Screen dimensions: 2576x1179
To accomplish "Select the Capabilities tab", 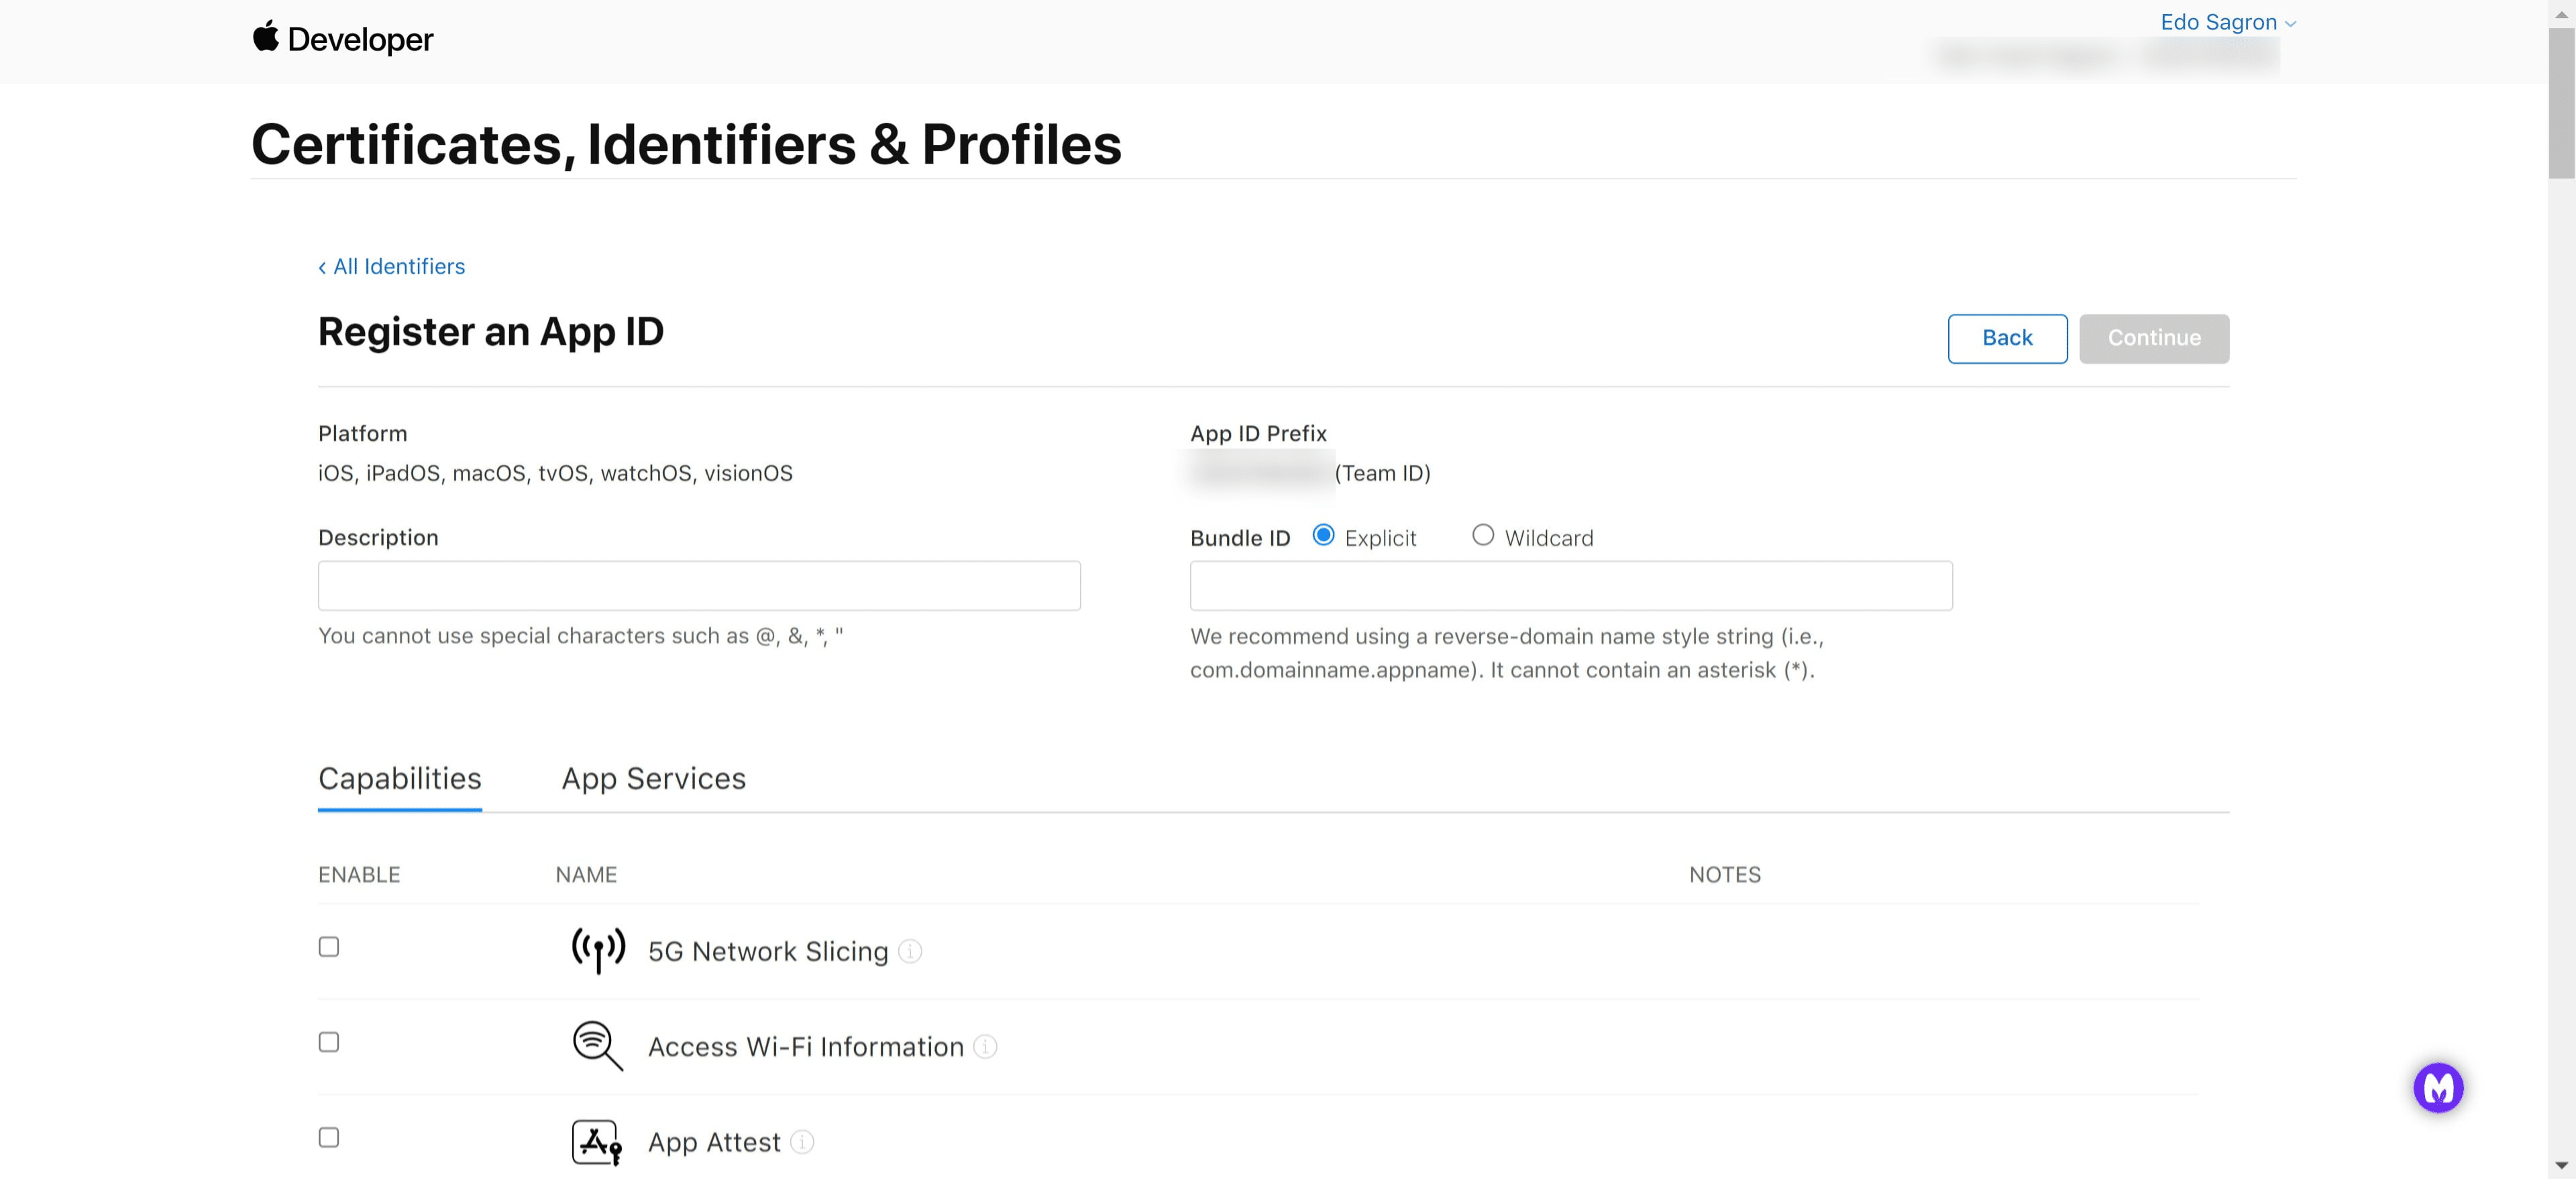I will [399, 778].
